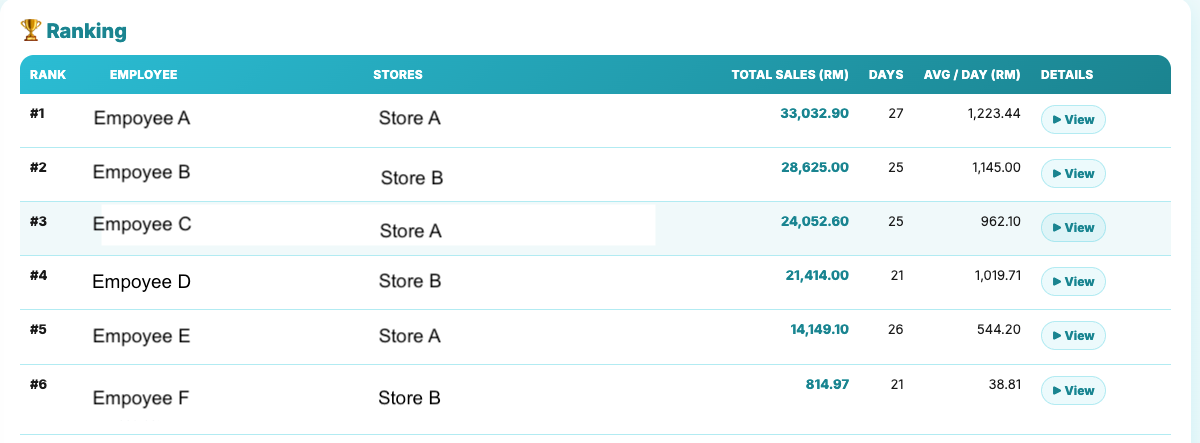Click the 814.97 total sales figure
This screenshot has height=443, width=1200.
[827, 384]
